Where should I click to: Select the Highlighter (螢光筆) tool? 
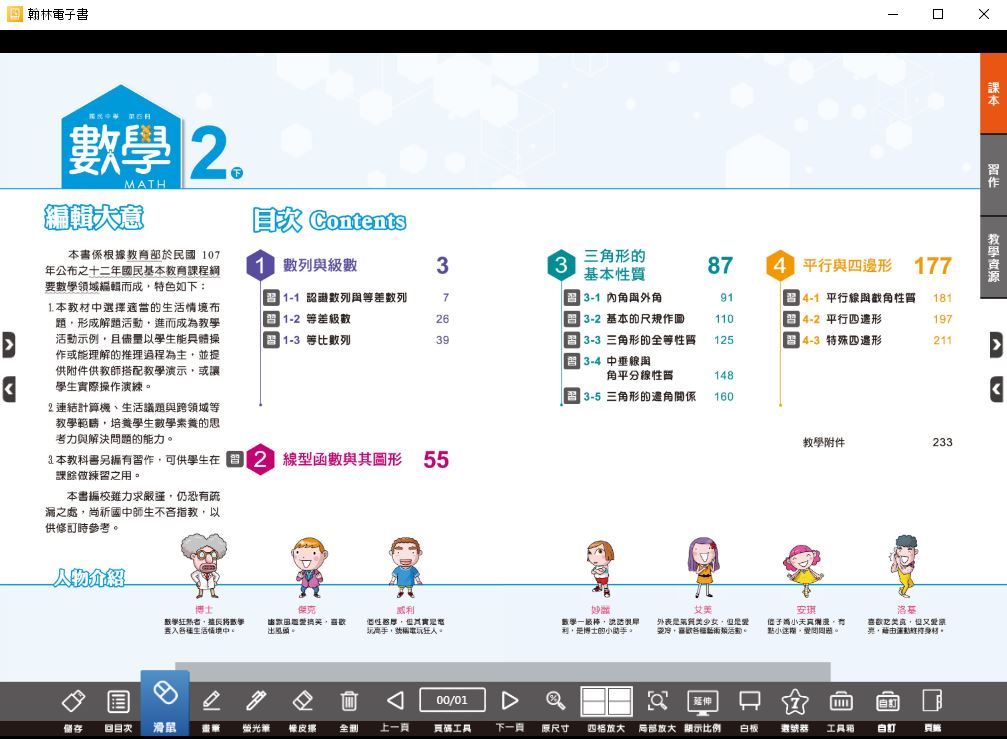click(x=257, y=701)
